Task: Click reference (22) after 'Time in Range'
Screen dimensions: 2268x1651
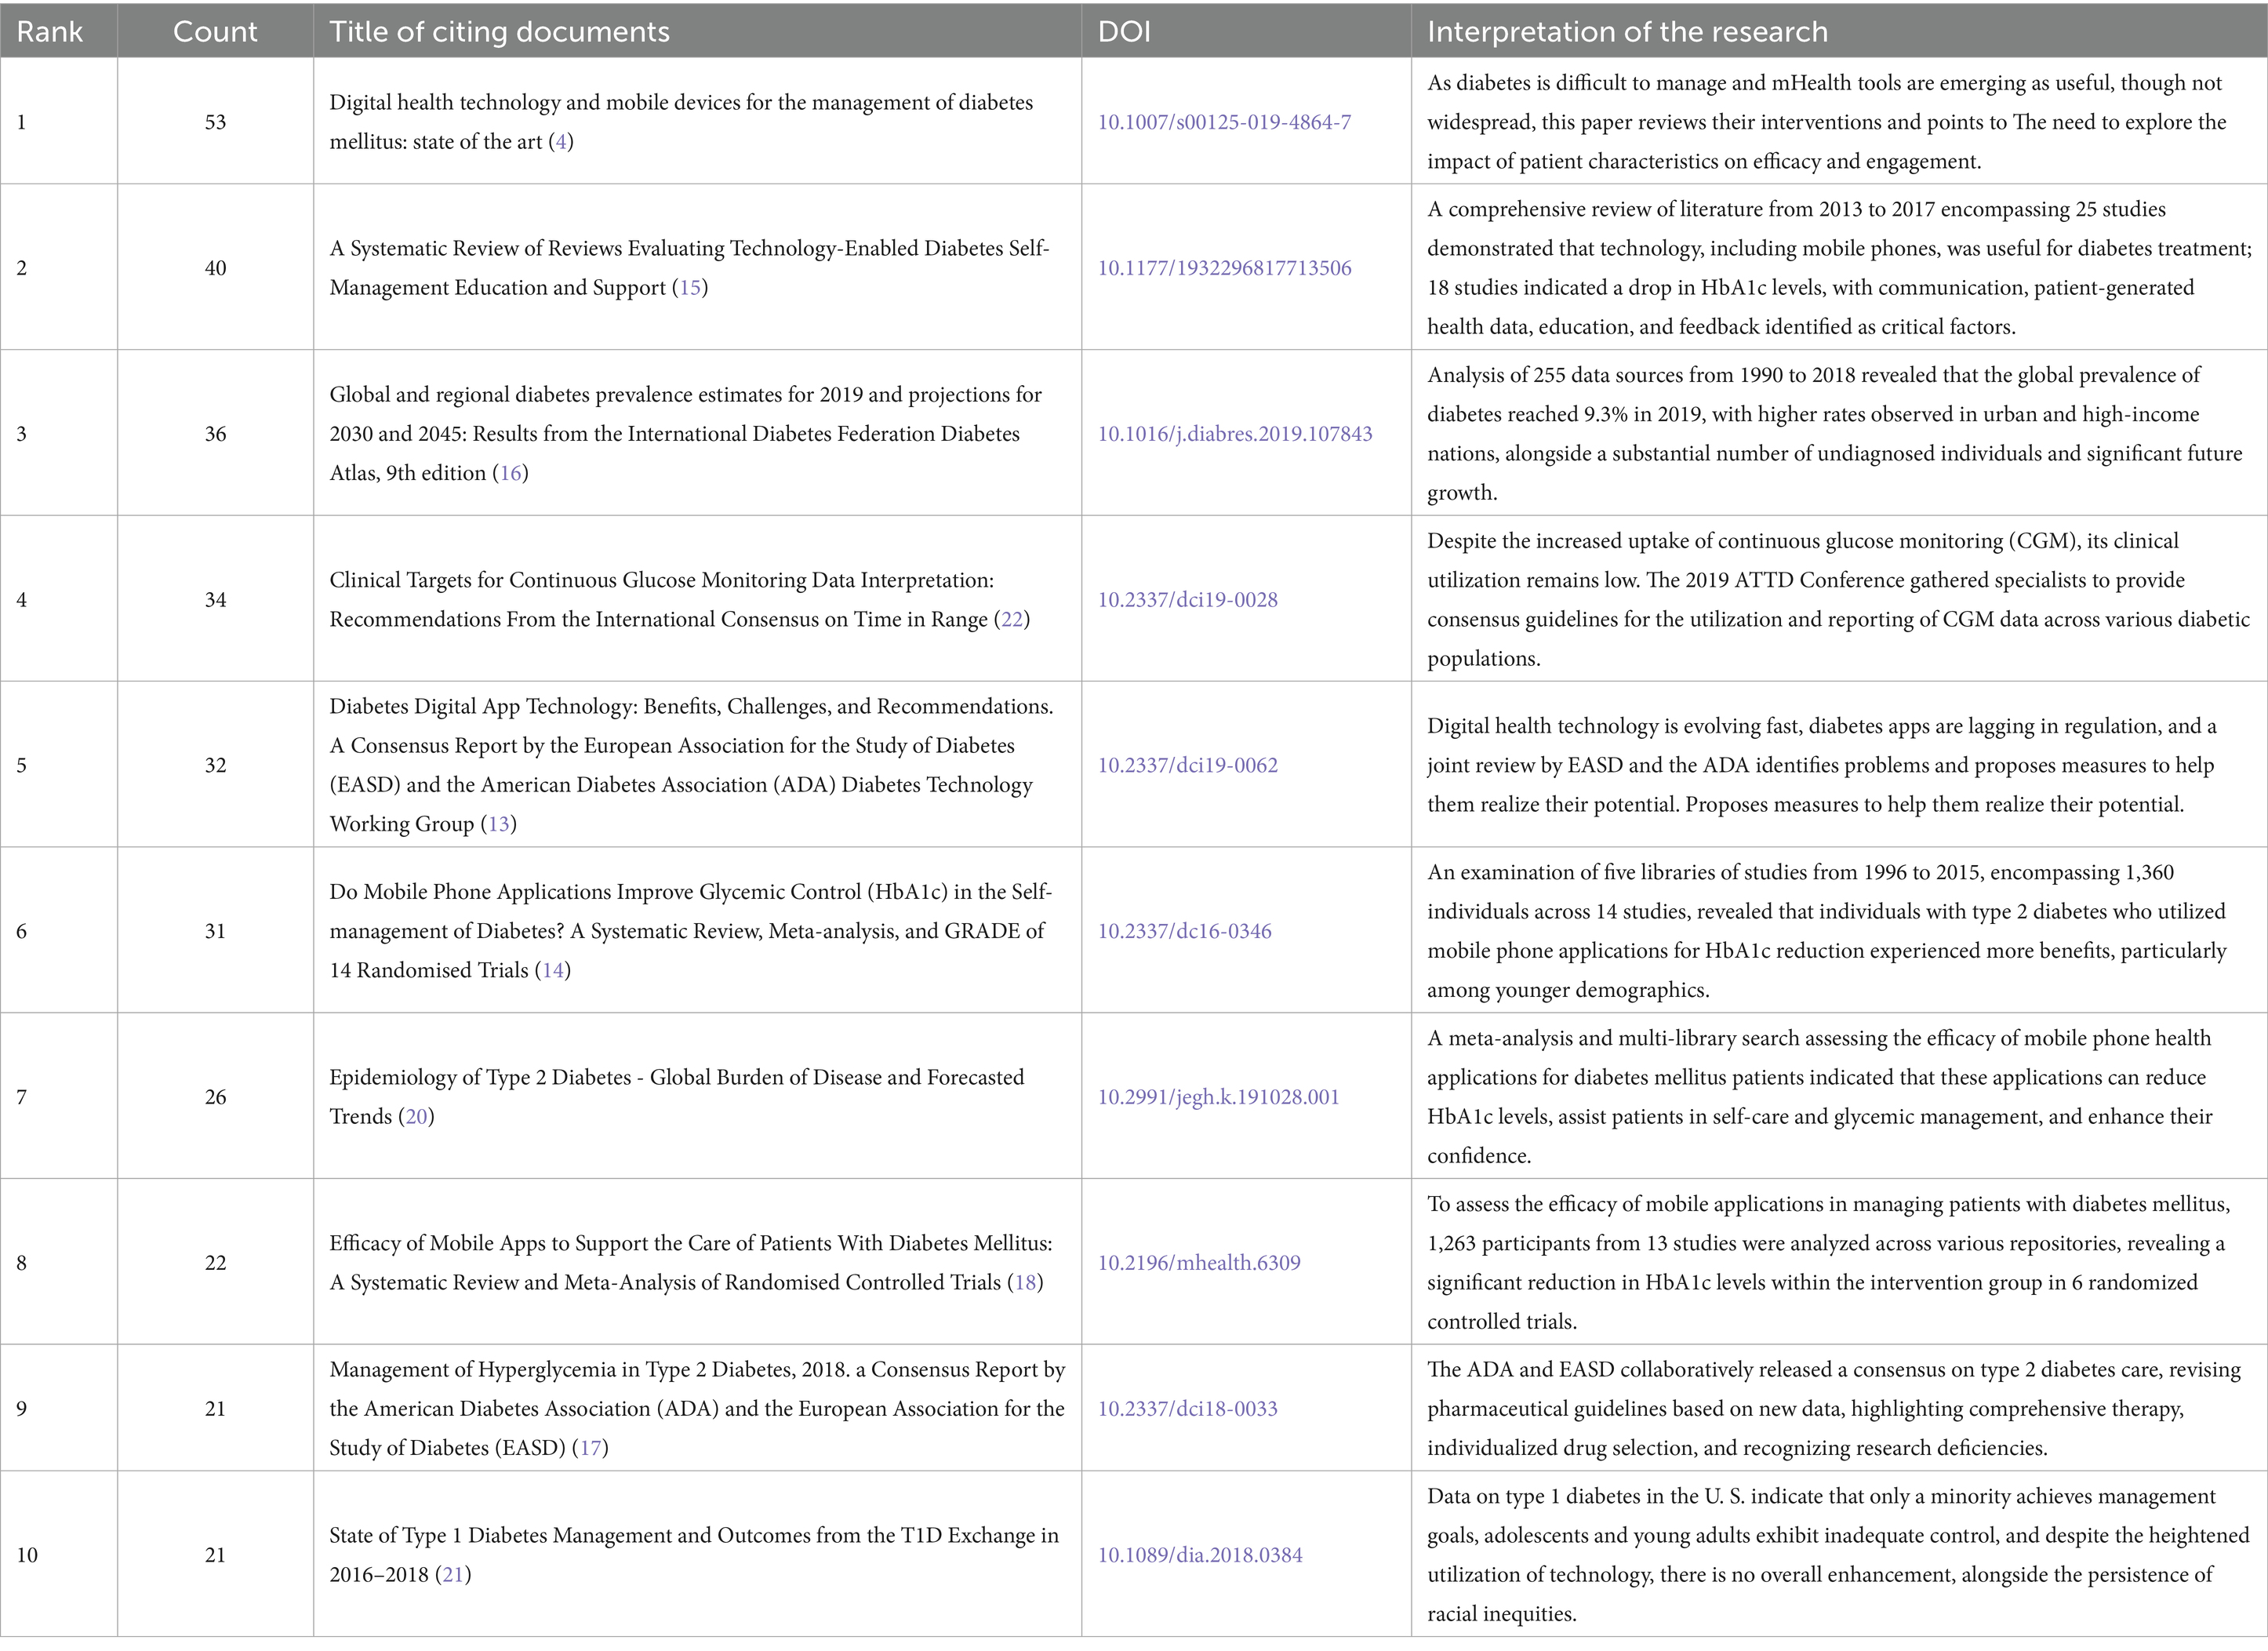Action: pos(1012,620)
